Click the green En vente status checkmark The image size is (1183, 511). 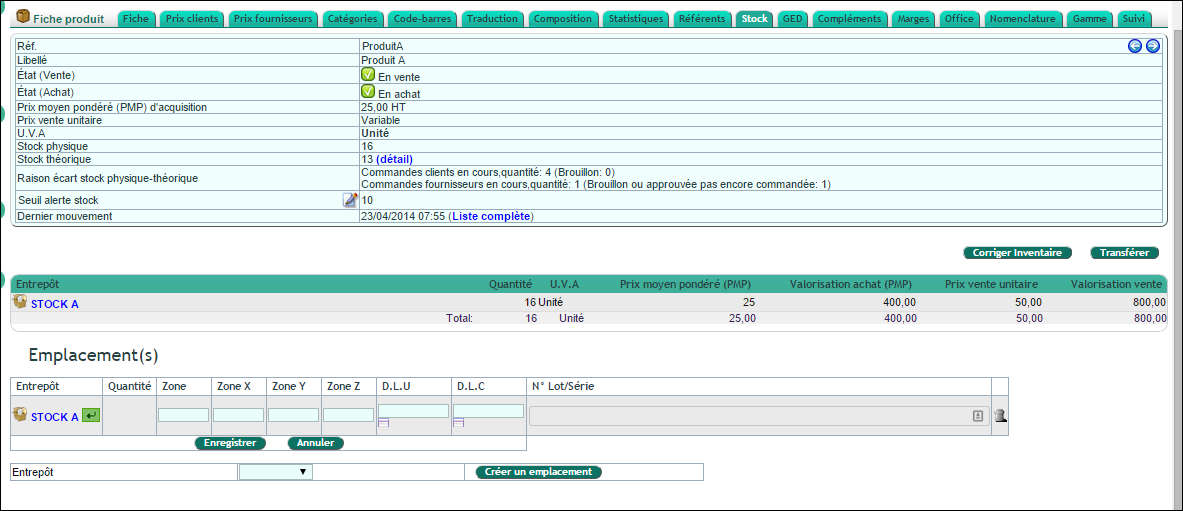click(x=367, y=75)
